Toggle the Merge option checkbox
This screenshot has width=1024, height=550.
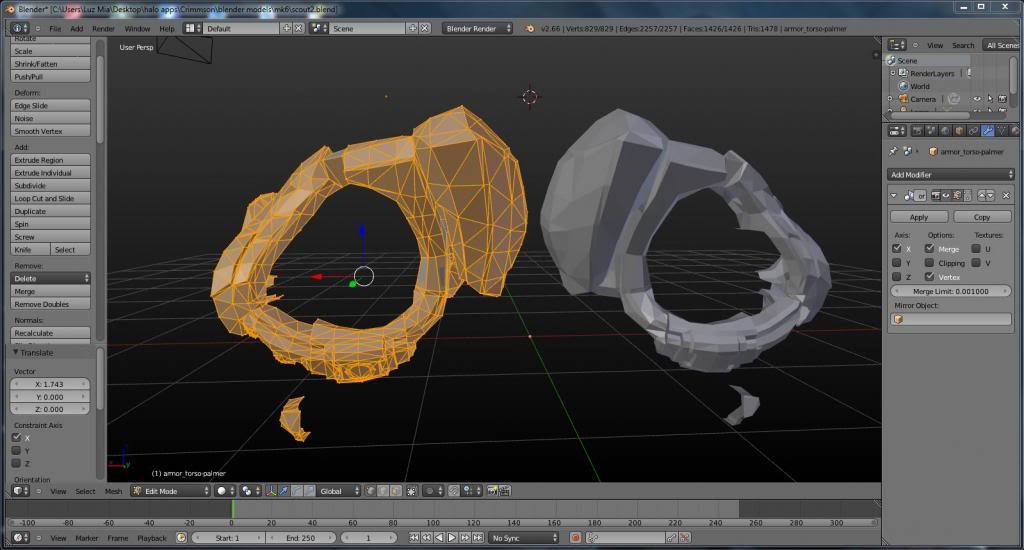click(929, 248)
